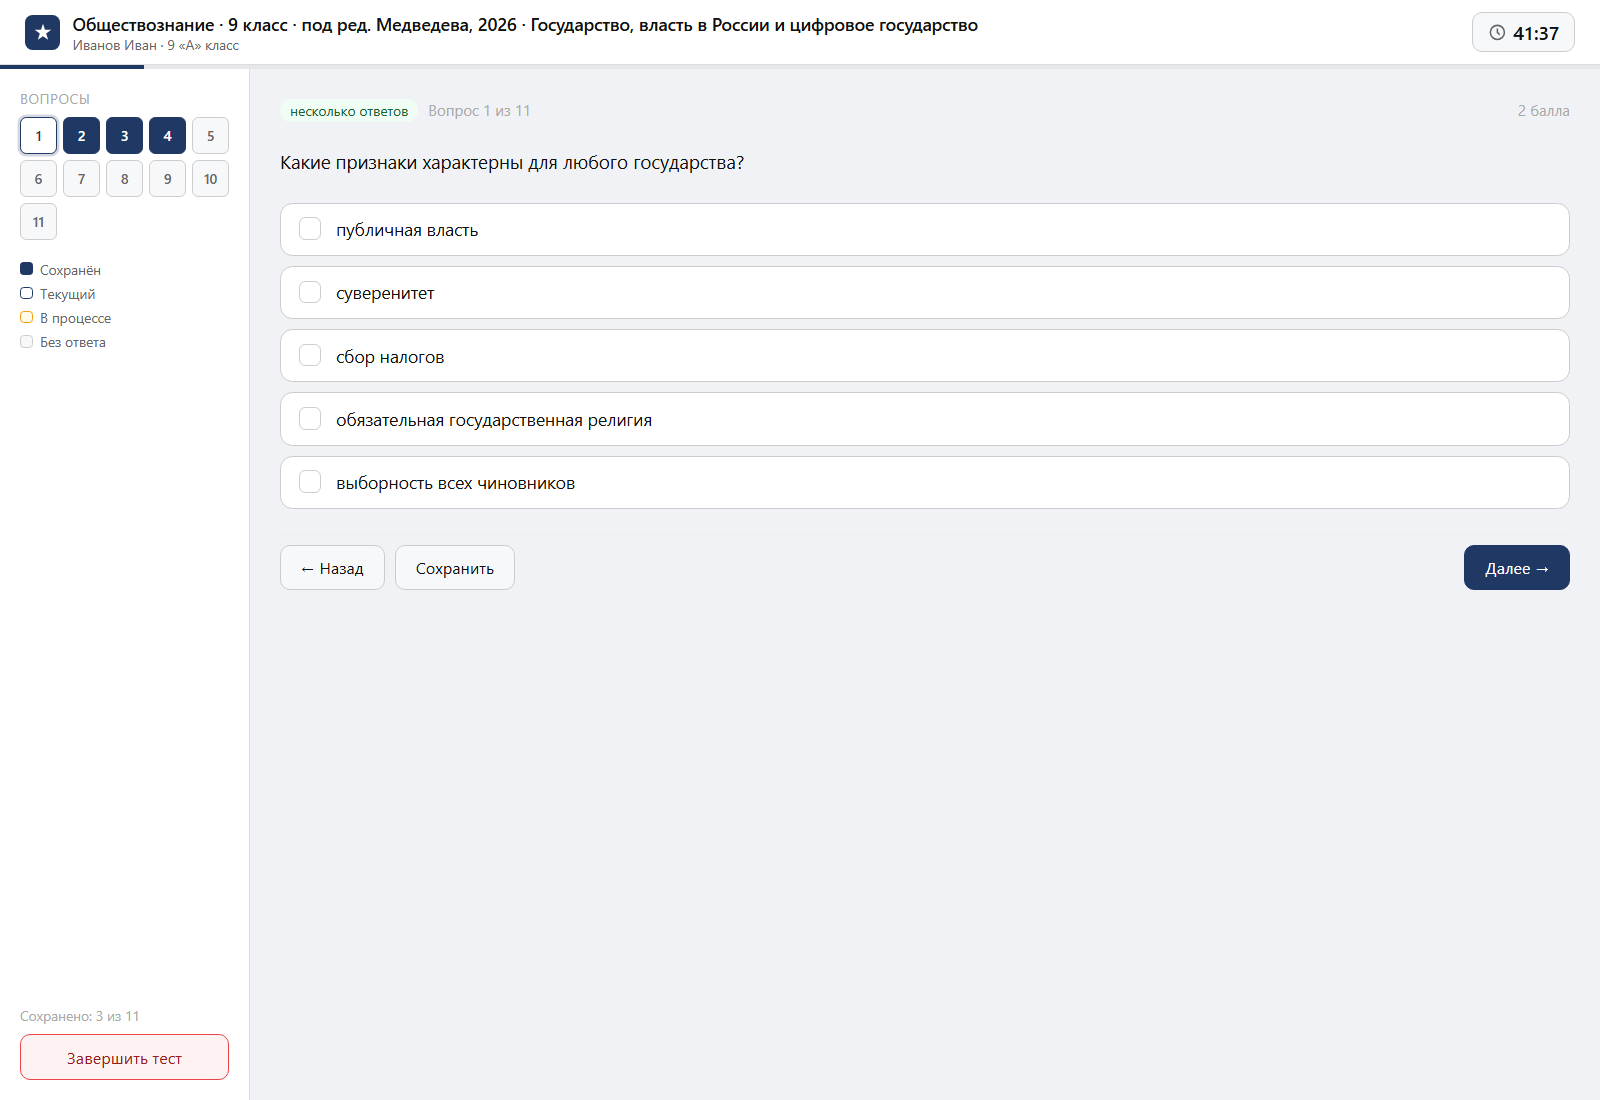
Task: Proceed with «Далее →» button
Action: [x=1516, y=568]
